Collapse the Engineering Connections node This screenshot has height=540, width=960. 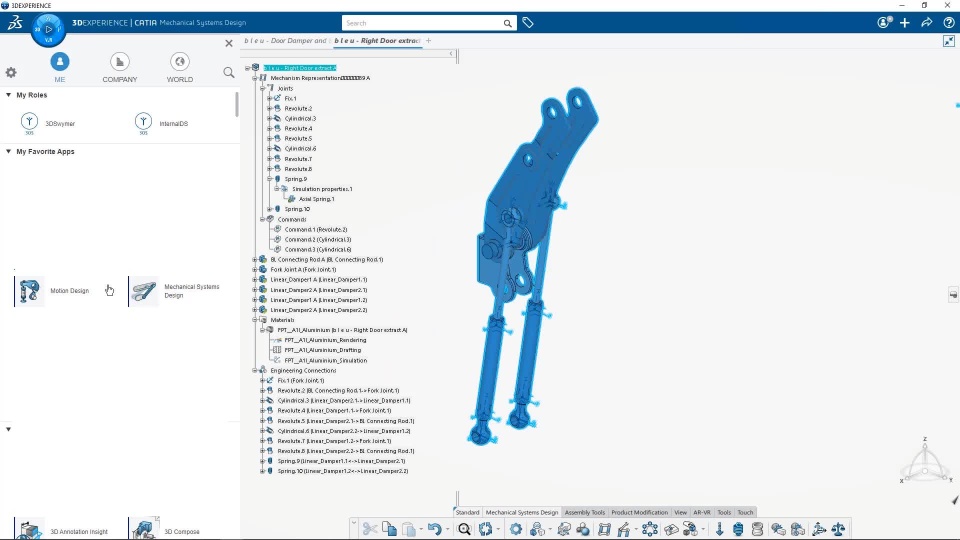pyautogui.click(x=255, y=370)
